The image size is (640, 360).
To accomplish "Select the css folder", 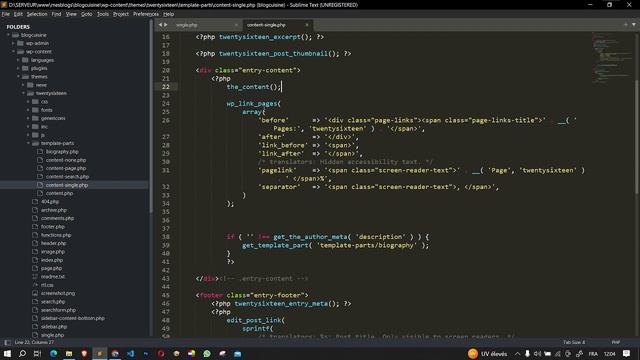I will tap(44, 102).
